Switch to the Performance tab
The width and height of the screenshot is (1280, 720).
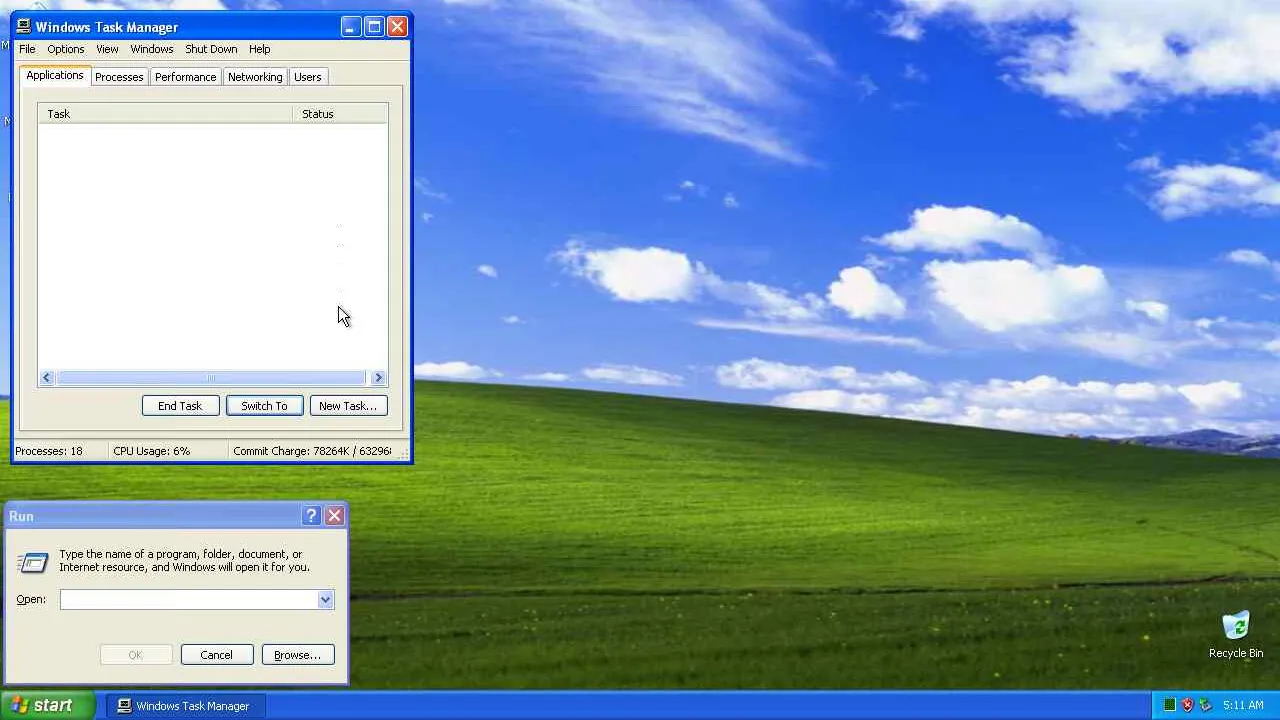[x=185, y=77]
